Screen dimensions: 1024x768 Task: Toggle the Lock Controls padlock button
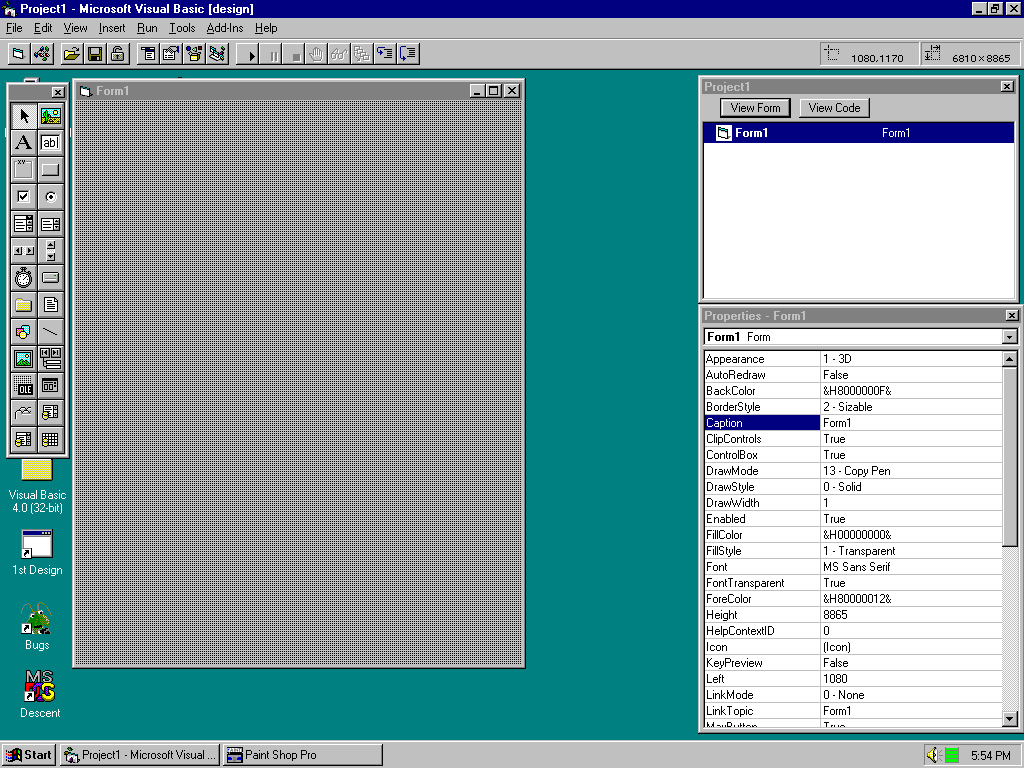(118, 54)
